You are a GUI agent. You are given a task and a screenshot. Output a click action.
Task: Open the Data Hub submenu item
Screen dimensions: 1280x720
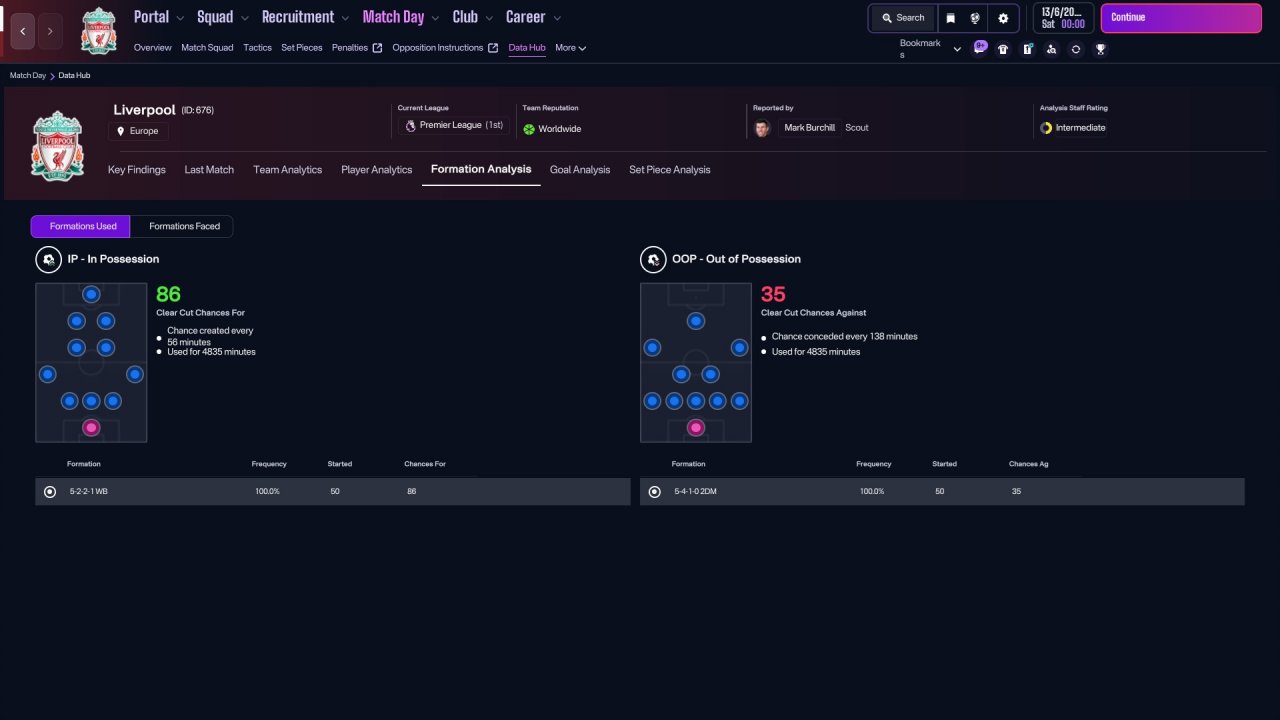tap(527, 48)
